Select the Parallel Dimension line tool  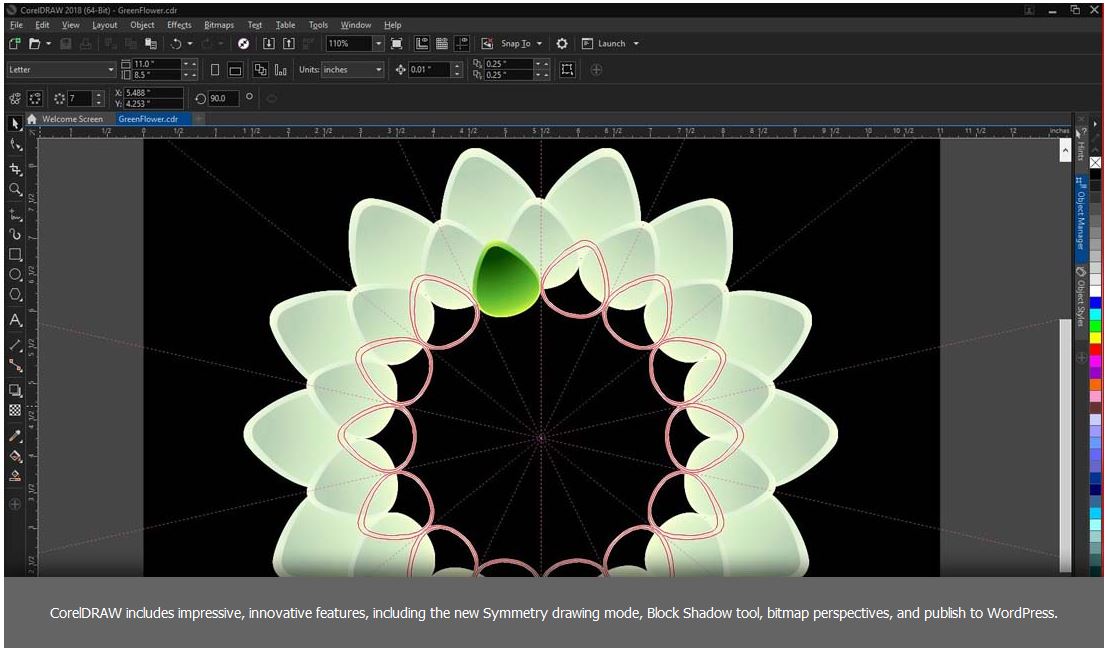coord(15,345)
